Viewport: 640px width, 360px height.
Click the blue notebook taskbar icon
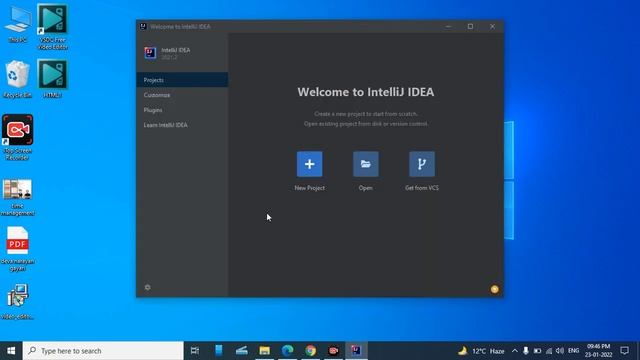pyautogui.click(x=219, y=351)
